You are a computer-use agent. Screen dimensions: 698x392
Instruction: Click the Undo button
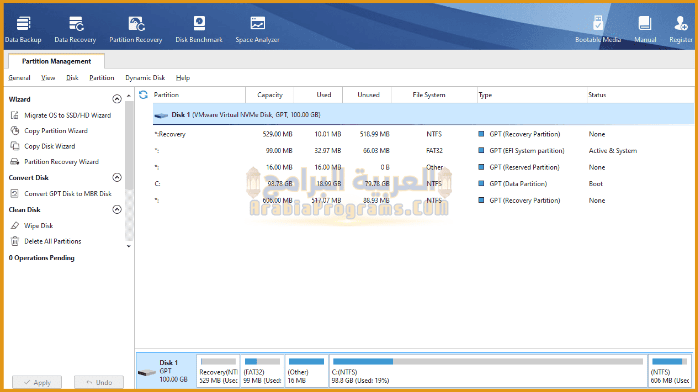coord(99,382)
